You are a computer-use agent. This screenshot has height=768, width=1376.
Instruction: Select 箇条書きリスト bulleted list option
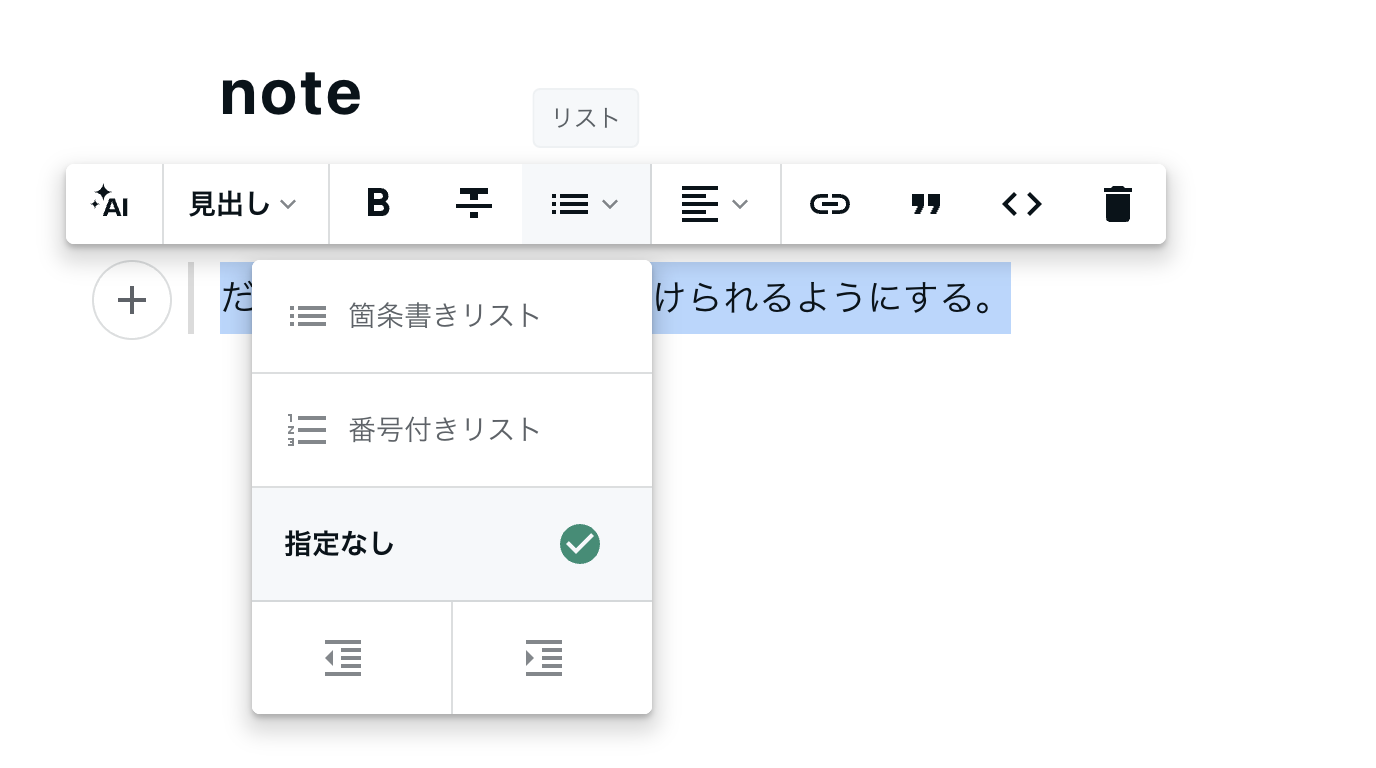(x=444, y=316)
